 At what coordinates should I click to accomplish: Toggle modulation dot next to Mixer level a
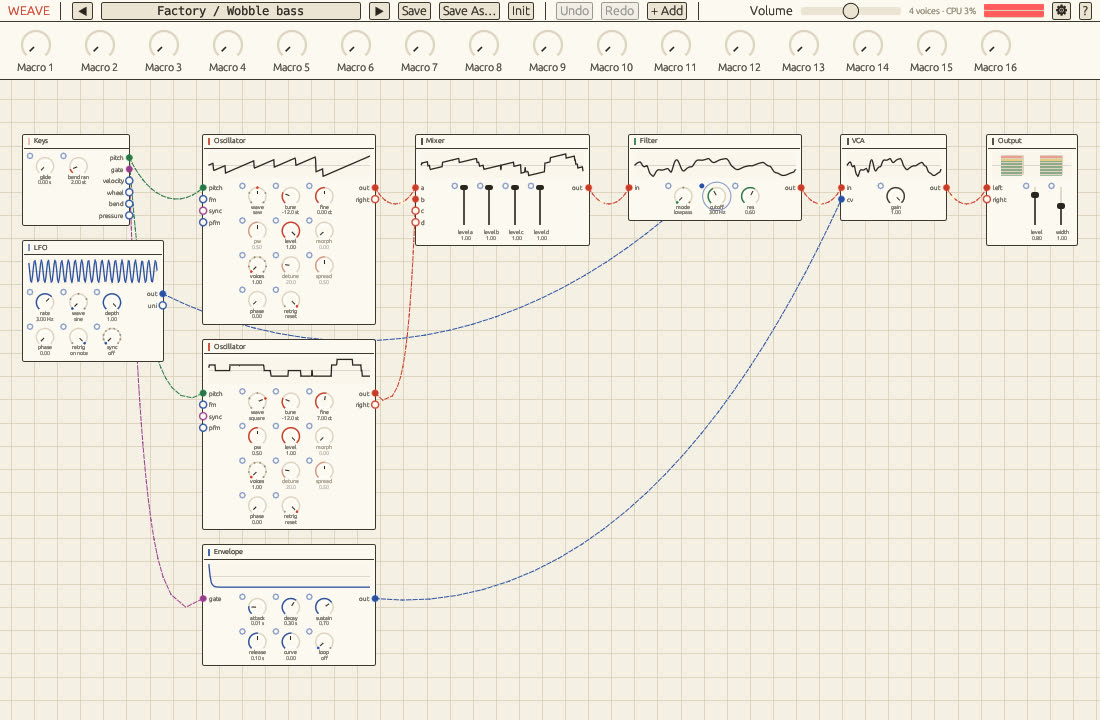click(x=455, y=186)
